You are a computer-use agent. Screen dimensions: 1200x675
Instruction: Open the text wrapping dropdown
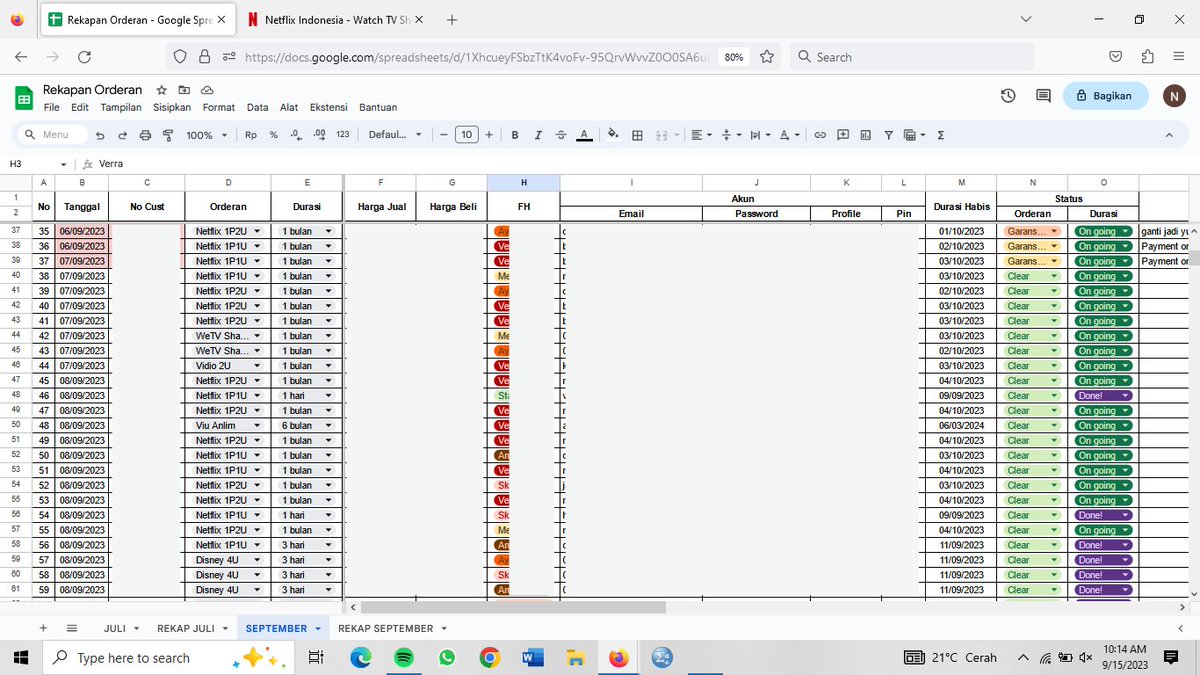point(759,135)
